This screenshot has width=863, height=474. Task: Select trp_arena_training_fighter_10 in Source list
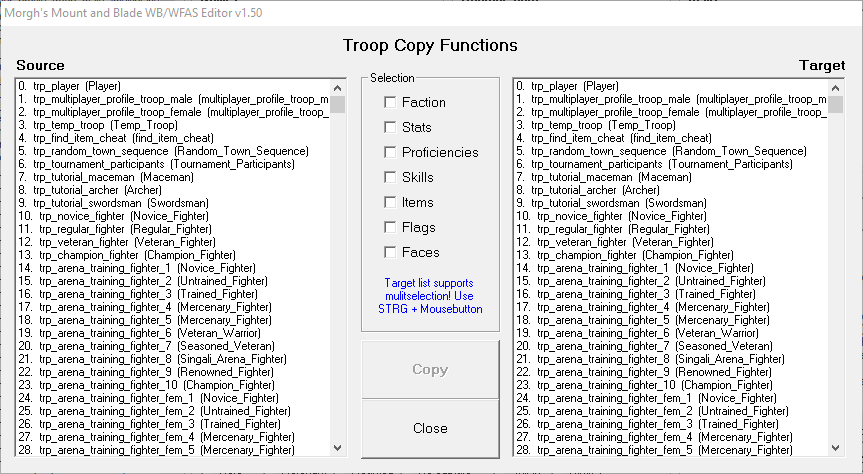point(173,385)
